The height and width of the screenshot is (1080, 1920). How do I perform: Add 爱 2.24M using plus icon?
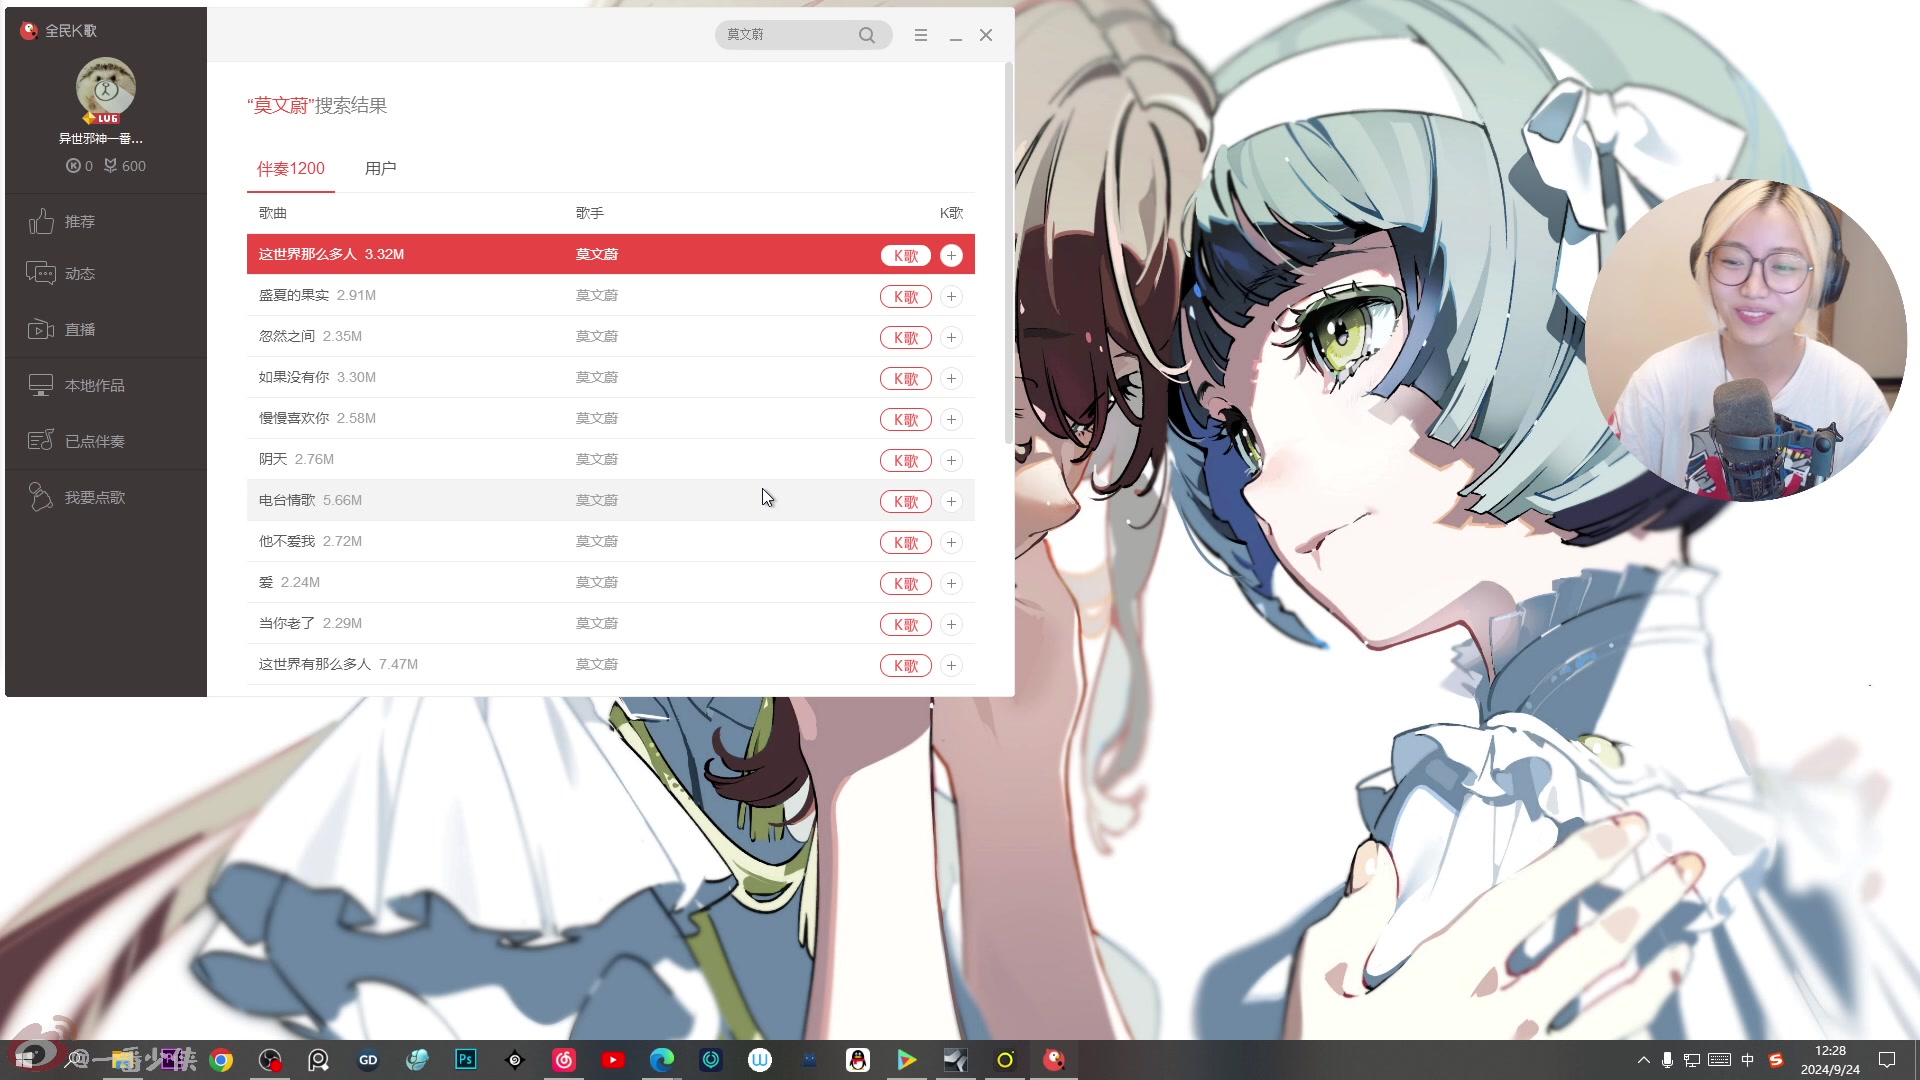(951, 583)
